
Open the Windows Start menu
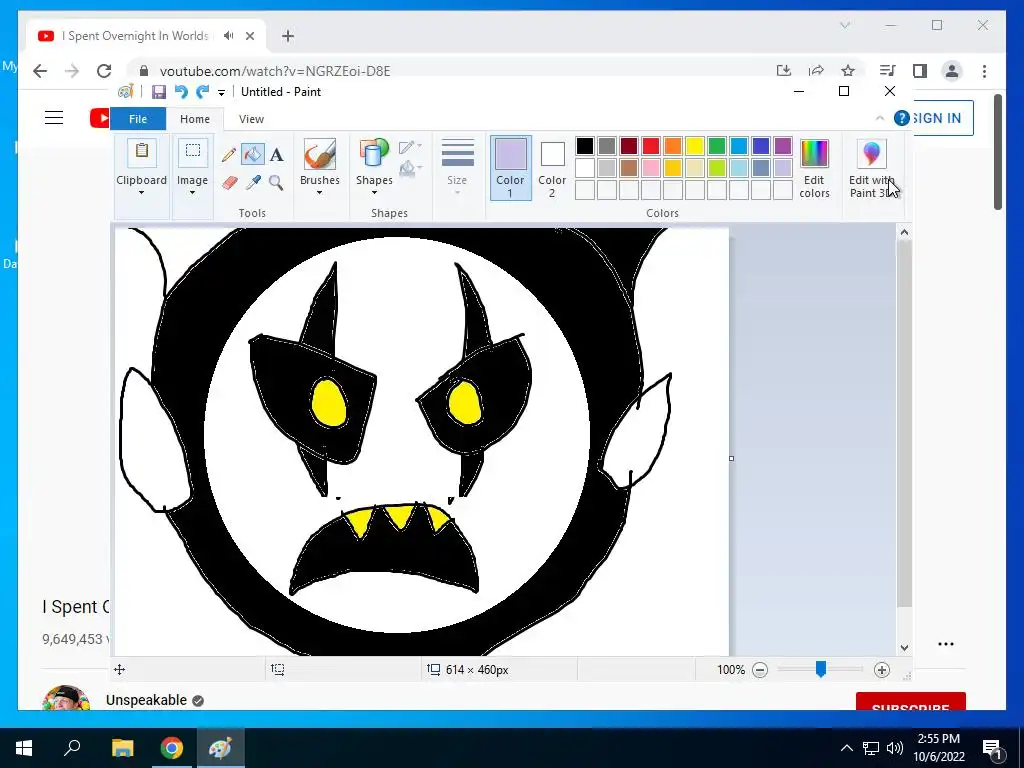point(24,748)
